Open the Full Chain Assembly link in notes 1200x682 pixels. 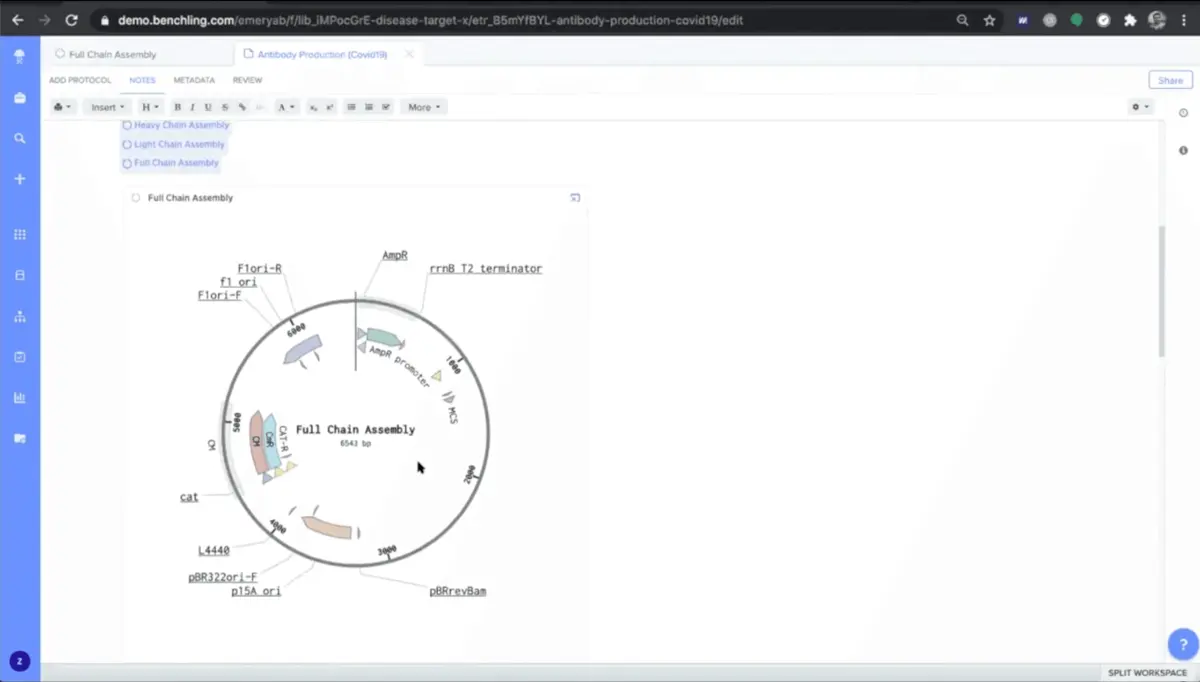tap(170, 163)
